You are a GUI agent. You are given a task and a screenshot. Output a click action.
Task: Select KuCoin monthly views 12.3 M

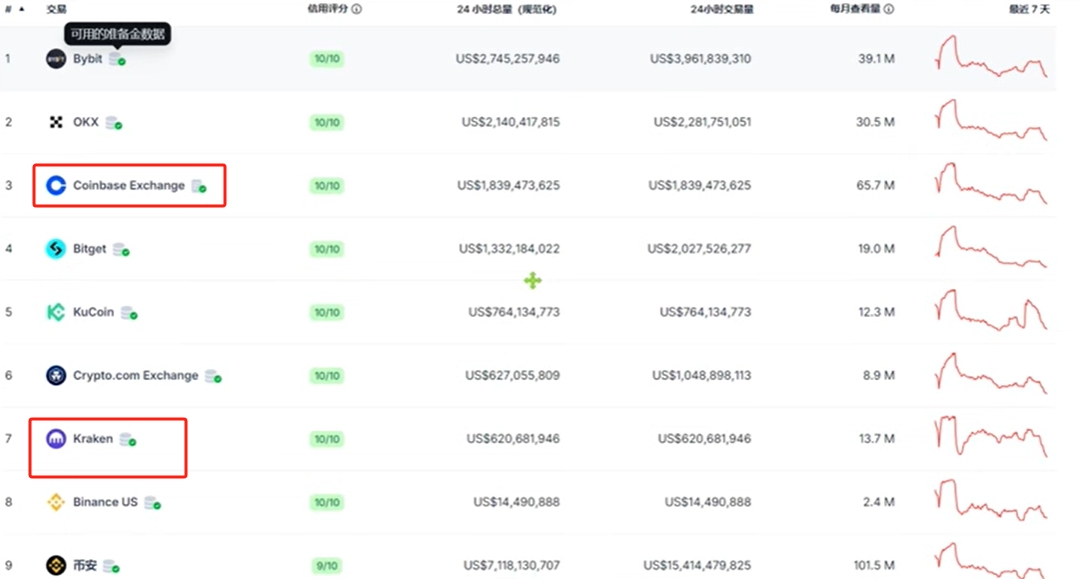[x=876, y=312]
